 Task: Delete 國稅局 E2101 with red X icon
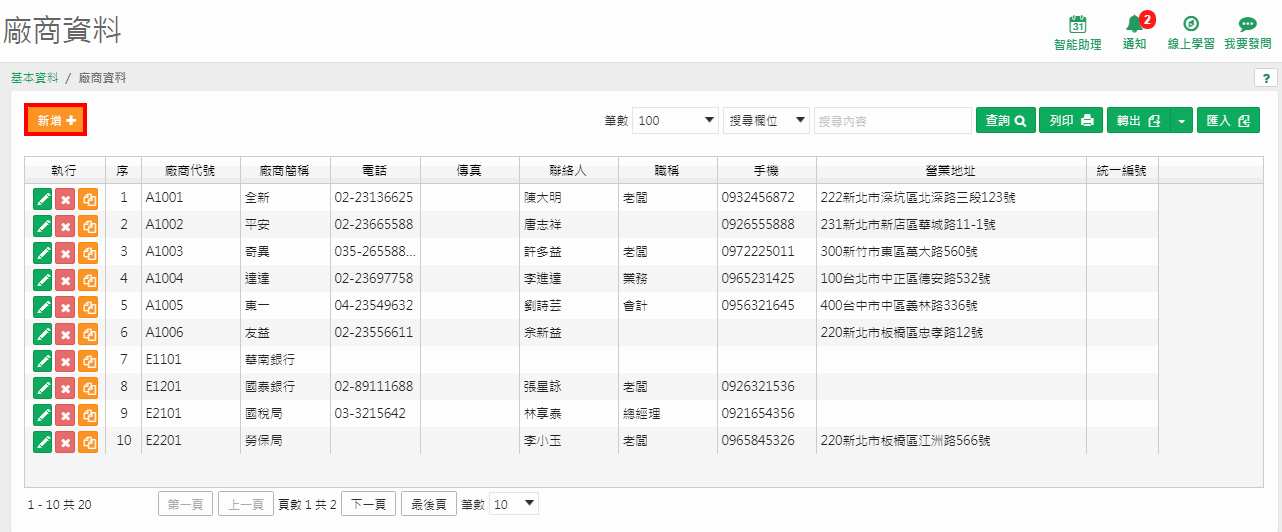click(x=65, y=414)
